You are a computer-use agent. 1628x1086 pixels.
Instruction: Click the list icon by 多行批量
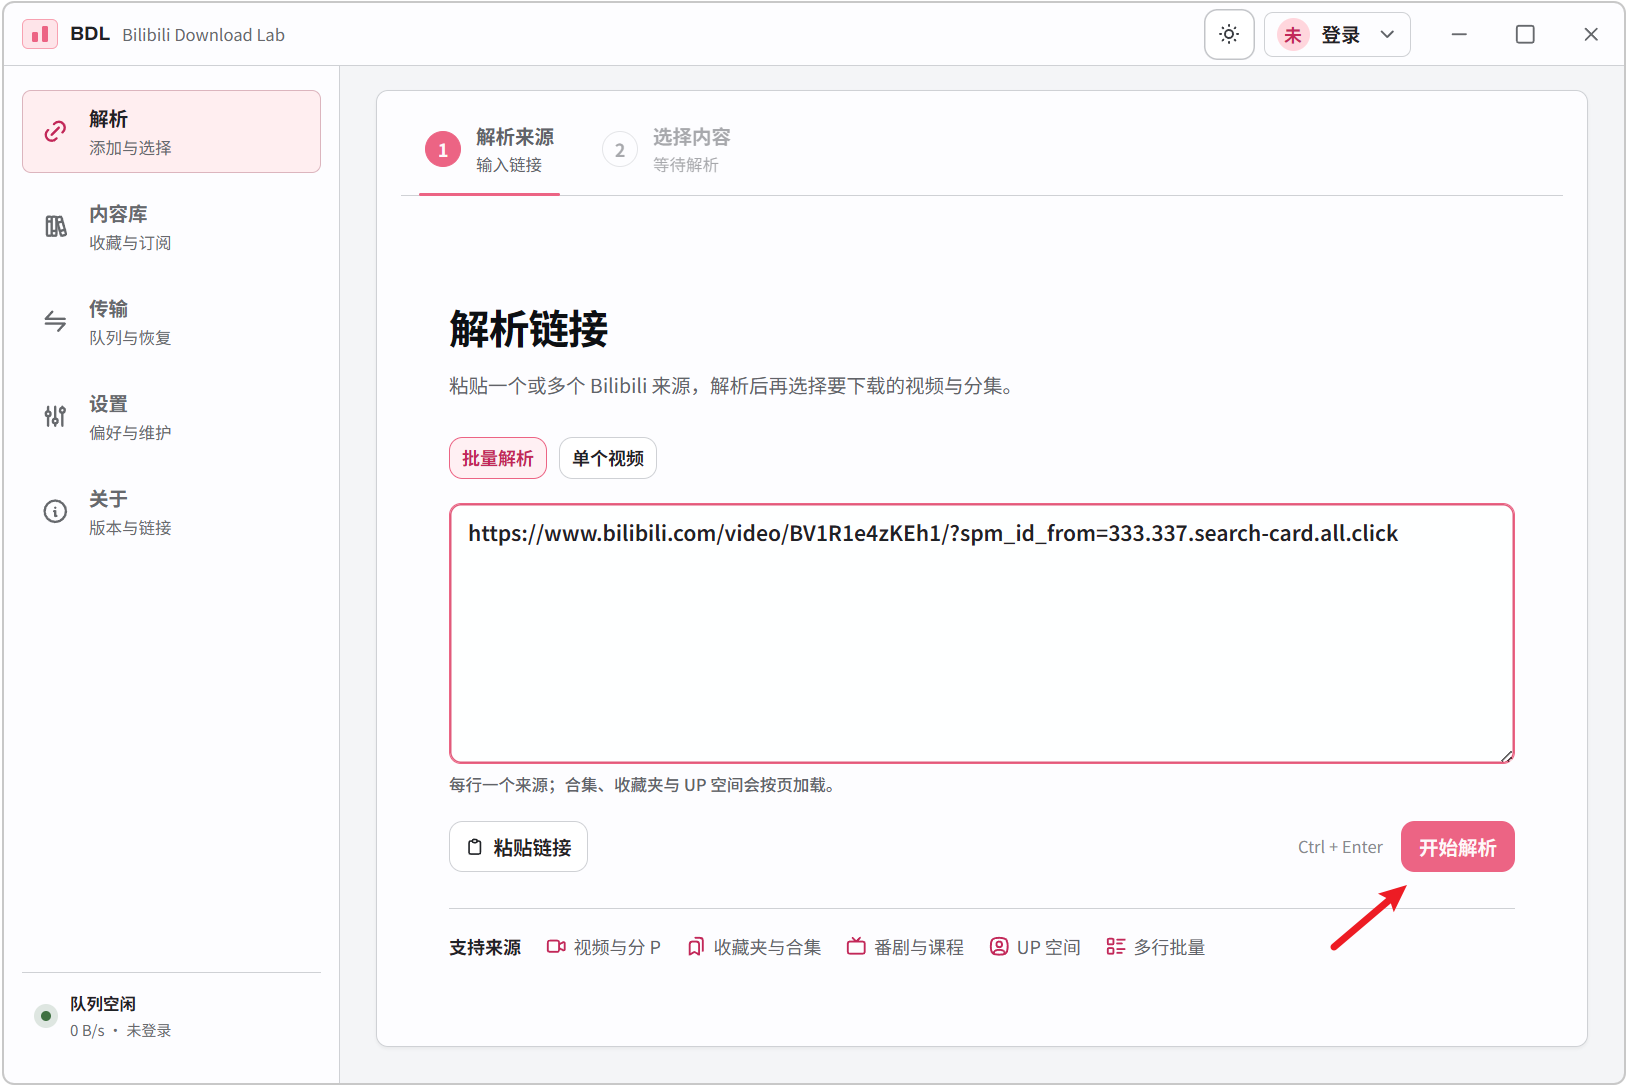pyautogui.click(x=1116, y=946)
